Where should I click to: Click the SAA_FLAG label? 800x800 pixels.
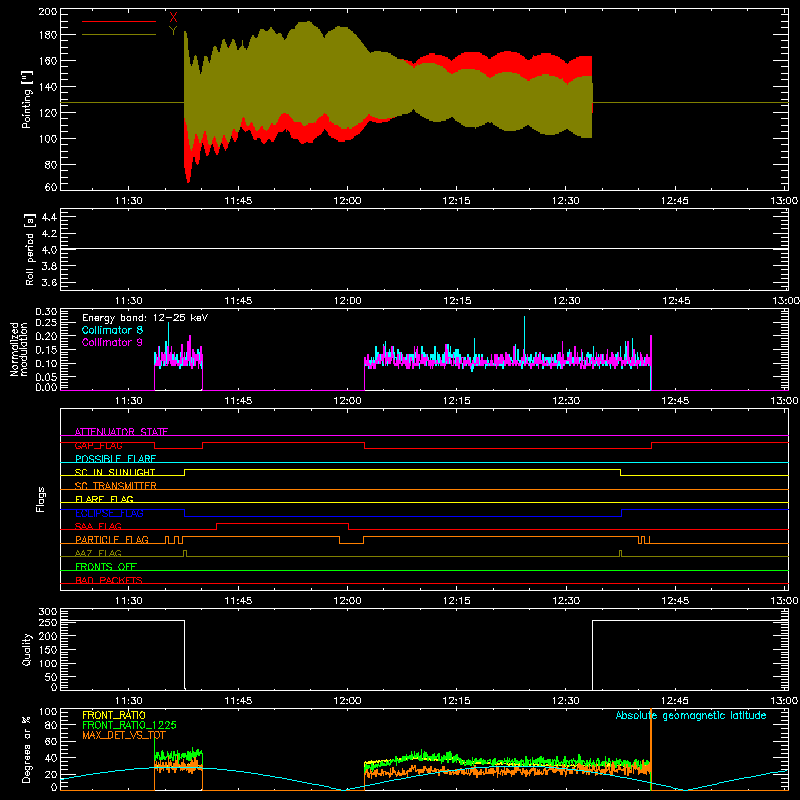pos(98,526)
